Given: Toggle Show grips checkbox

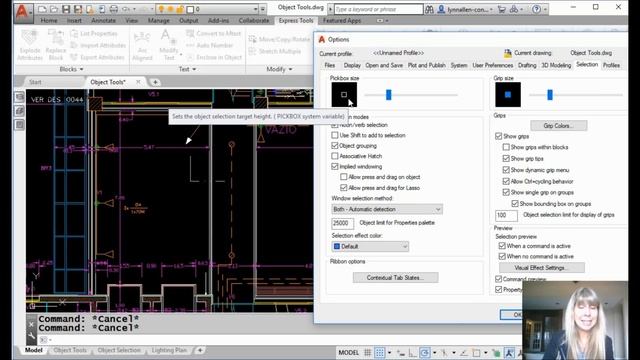Looking at the screenshot, I should click(498, 136).
